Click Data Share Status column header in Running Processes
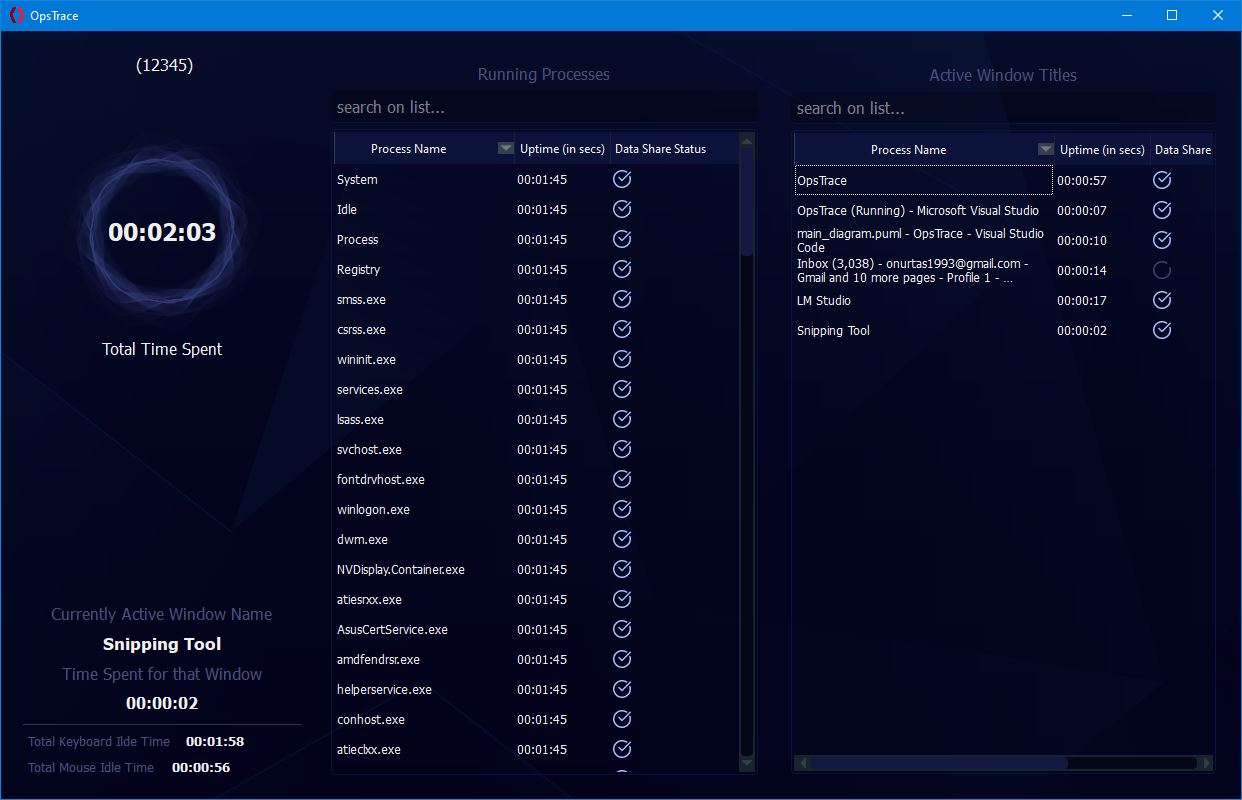This screenshot has width=1242, height=800. click(660, 148)
